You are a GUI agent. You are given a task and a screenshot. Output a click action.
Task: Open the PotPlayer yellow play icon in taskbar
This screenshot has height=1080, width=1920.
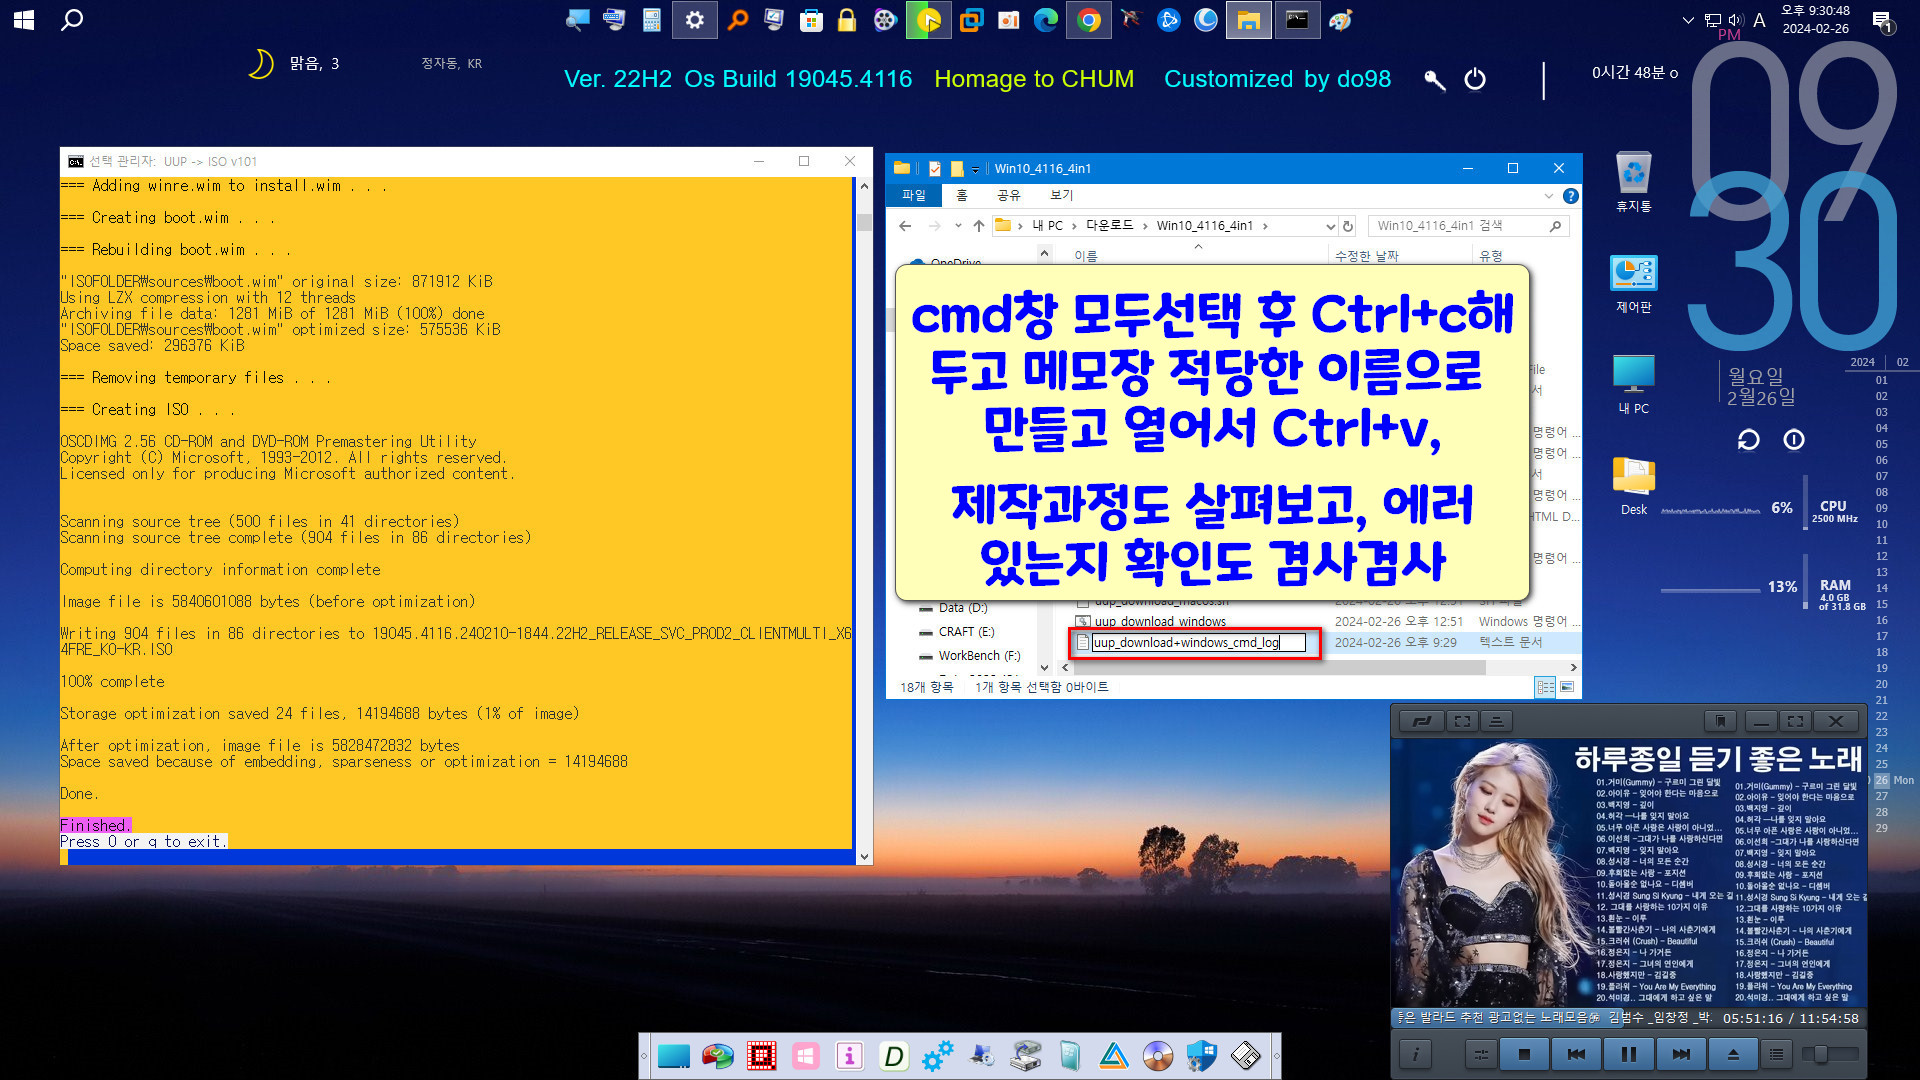tap(928, 20)
